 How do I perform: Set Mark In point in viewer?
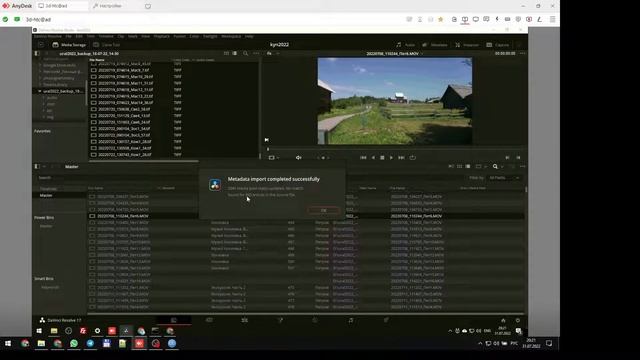[x=507, y=158]
